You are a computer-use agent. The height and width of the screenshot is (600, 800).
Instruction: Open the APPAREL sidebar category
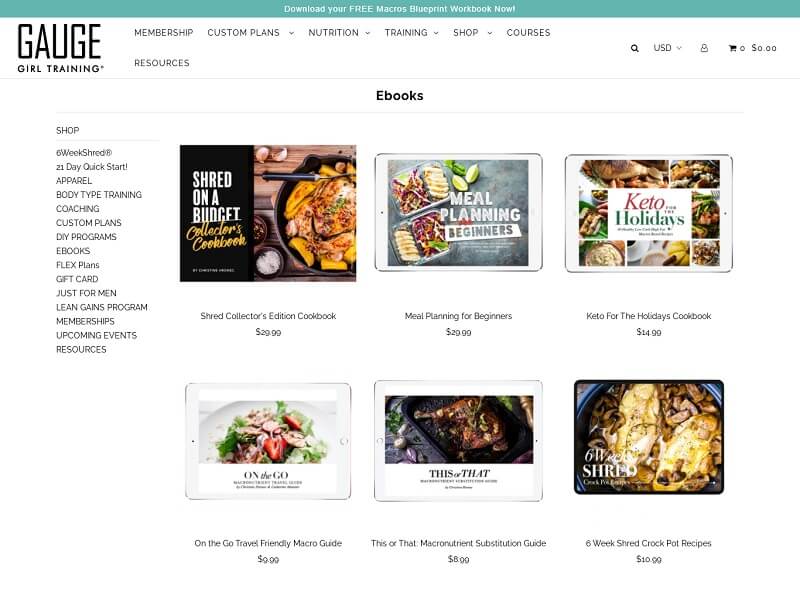[74, 181]
